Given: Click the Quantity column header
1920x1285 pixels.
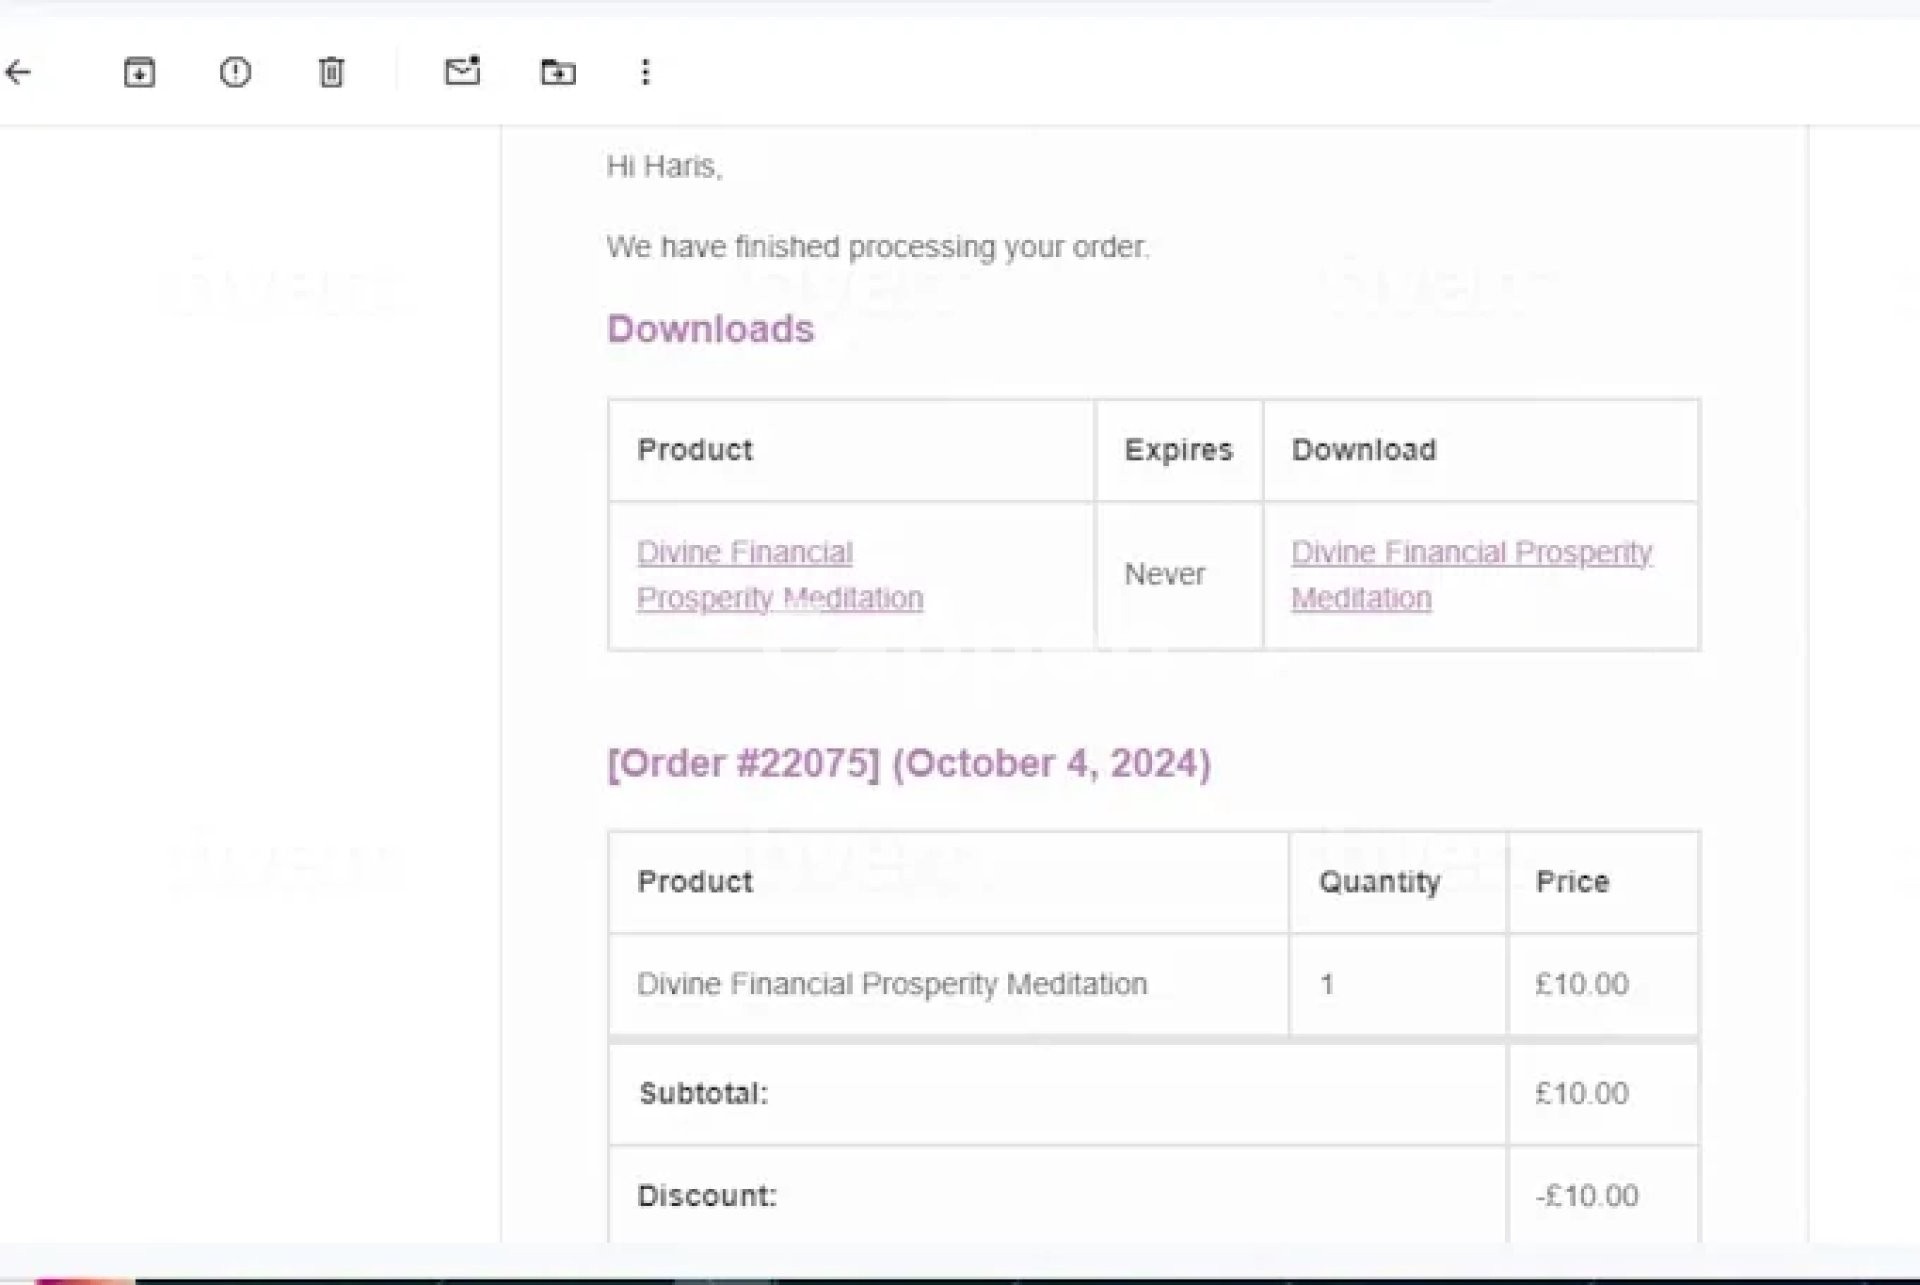Looking at the screenshot, I should [1379, 882].
